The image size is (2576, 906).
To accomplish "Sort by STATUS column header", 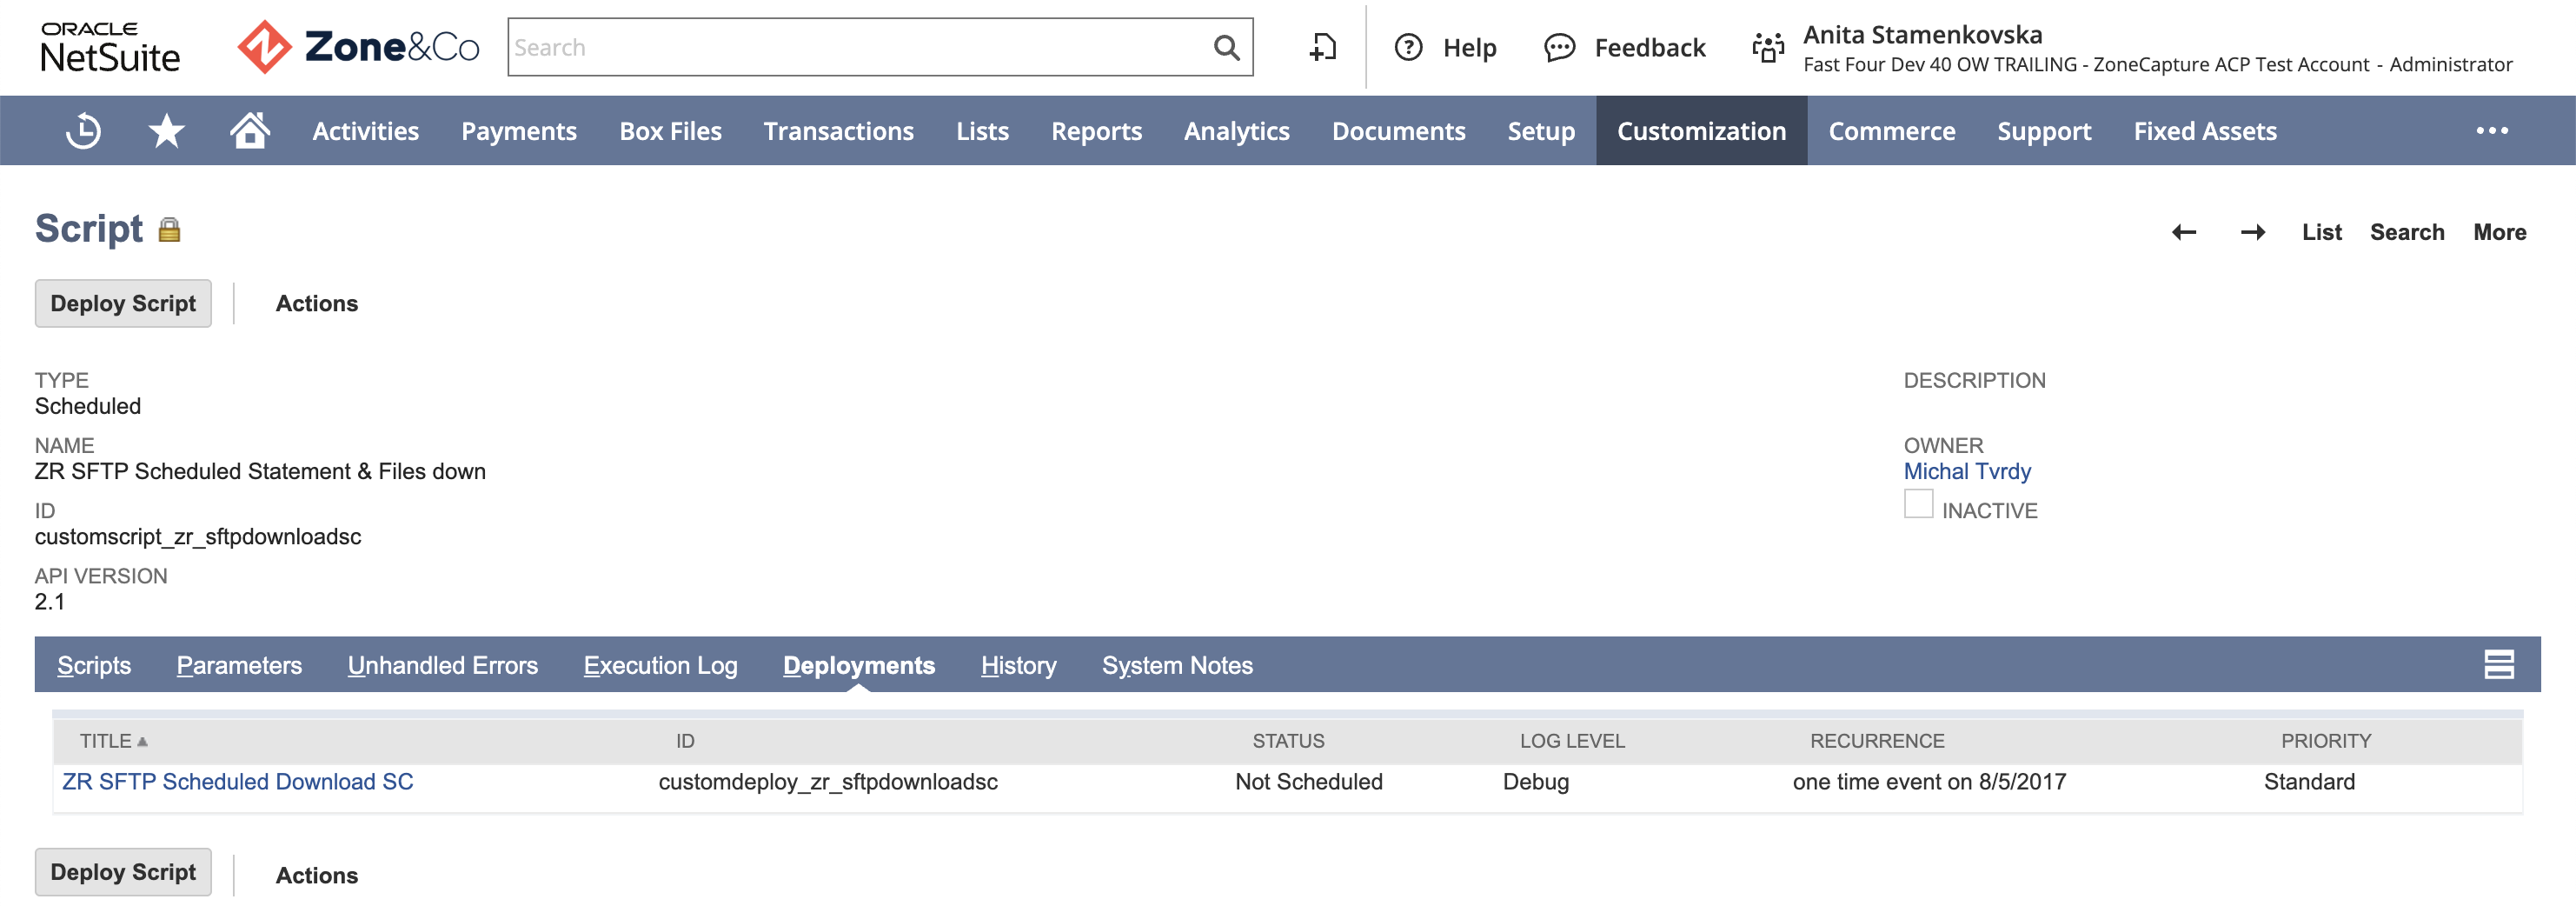I will pos(1288,741).
